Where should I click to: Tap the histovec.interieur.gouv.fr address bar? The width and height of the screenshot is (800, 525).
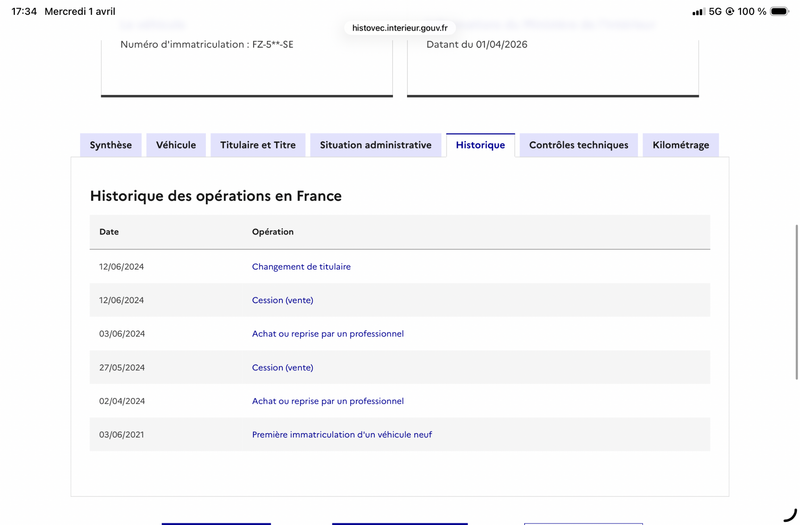[399, 28]
